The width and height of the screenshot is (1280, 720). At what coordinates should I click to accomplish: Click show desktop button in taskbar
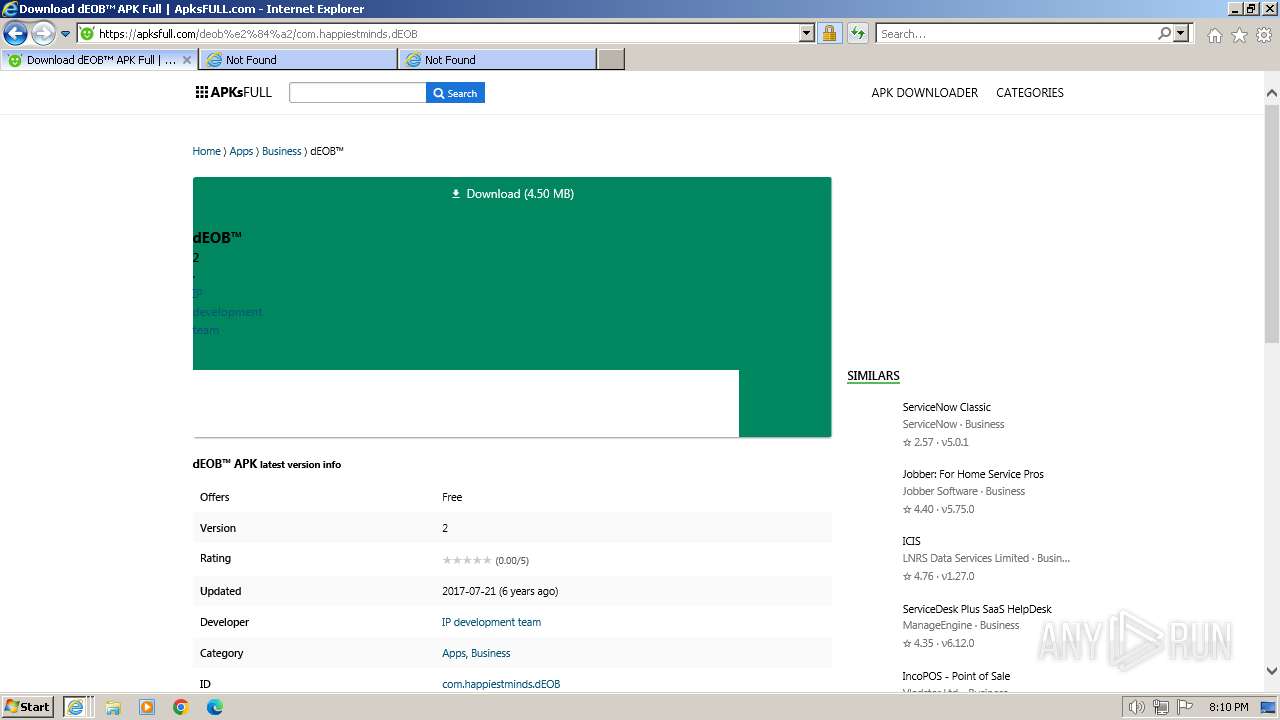(x=1268, y=707)
